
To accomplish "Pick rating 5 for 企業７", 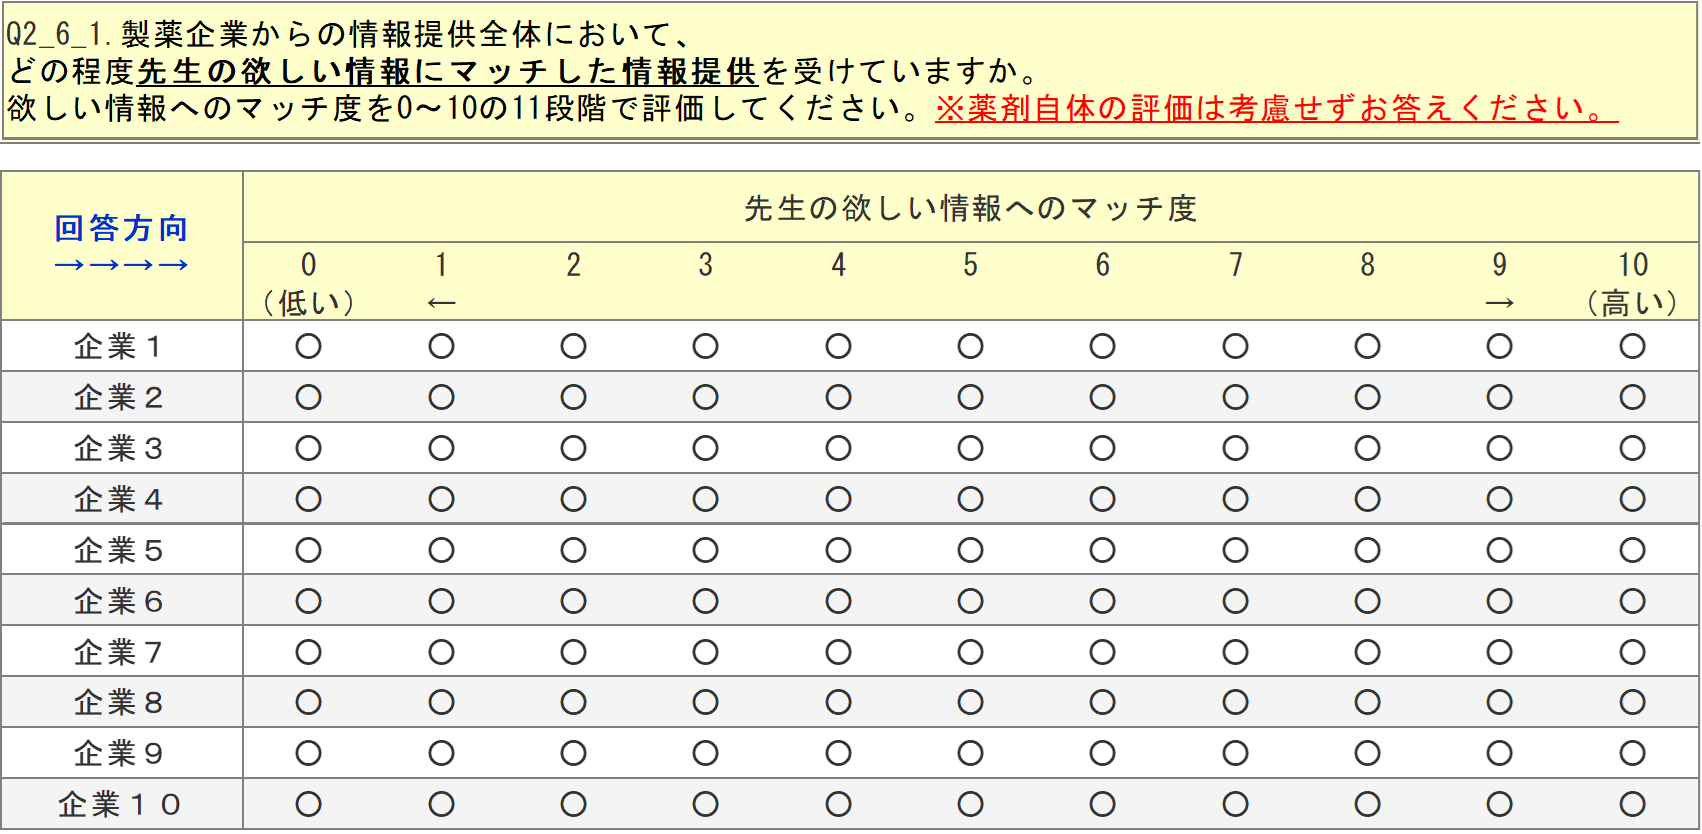I will click(970, 652).
